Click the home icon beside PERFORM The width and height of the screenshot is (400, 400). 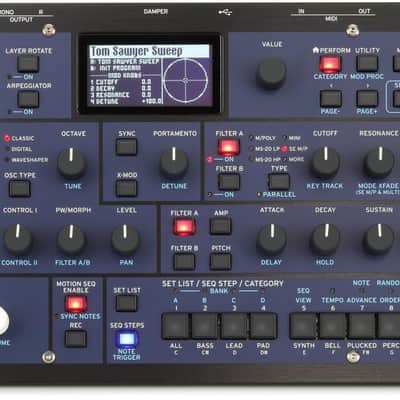[x=316, y=50]
